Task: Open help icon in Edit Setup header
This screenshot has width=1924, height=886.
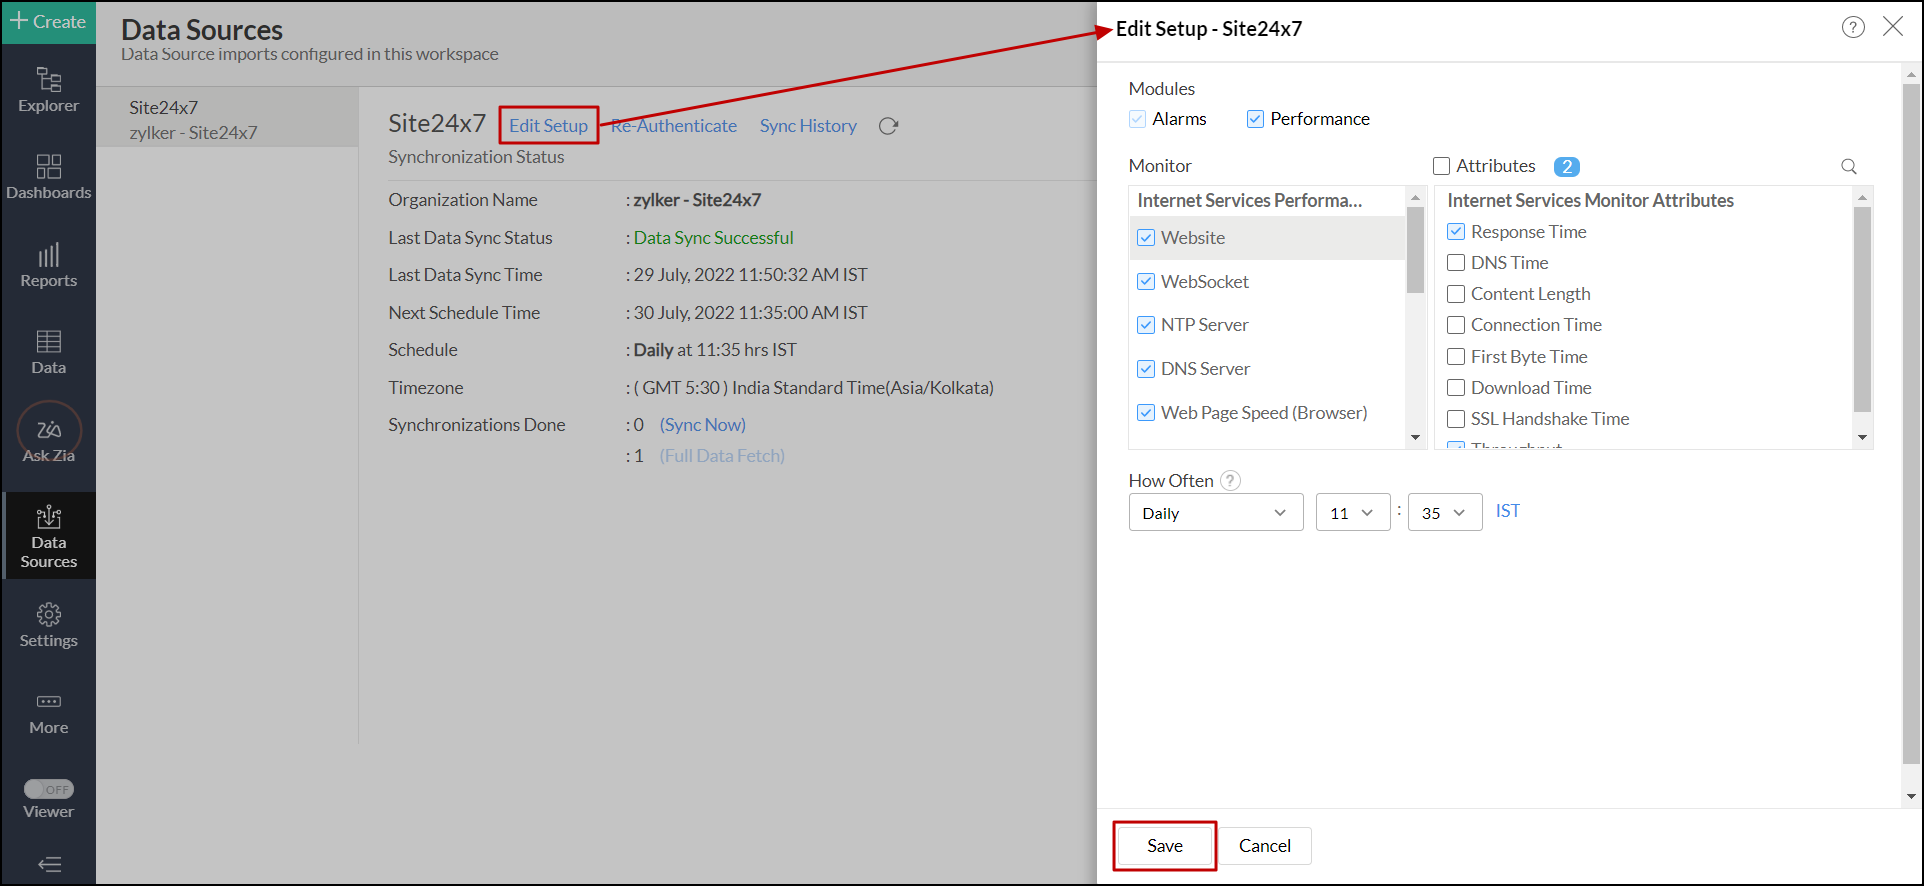Action: point(1853,28)
